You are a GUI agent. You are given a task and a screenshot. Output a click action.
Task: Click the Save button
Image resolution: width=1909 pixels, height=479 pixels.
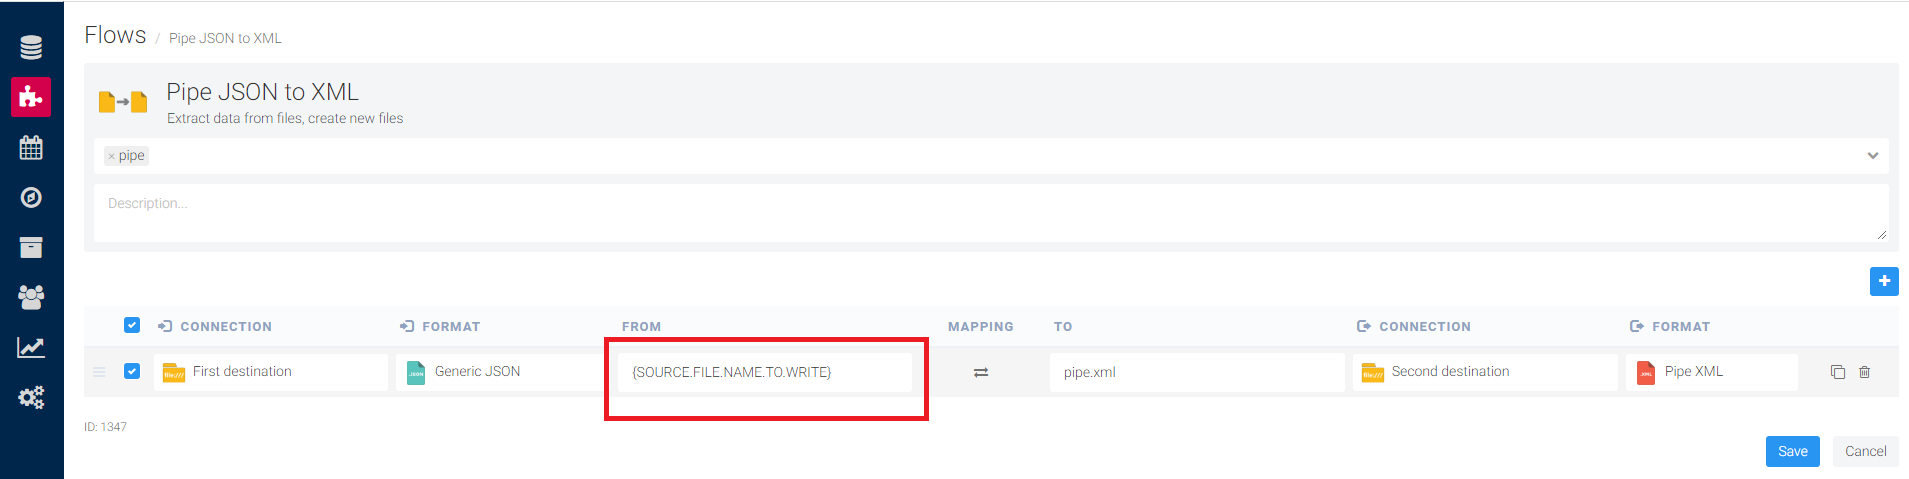[1792, 451]
